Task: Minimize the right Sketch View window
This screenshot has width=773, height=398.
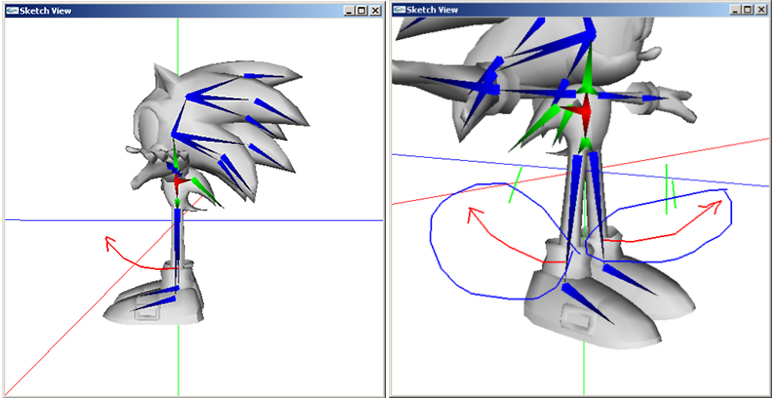Action: click(738, 10)
